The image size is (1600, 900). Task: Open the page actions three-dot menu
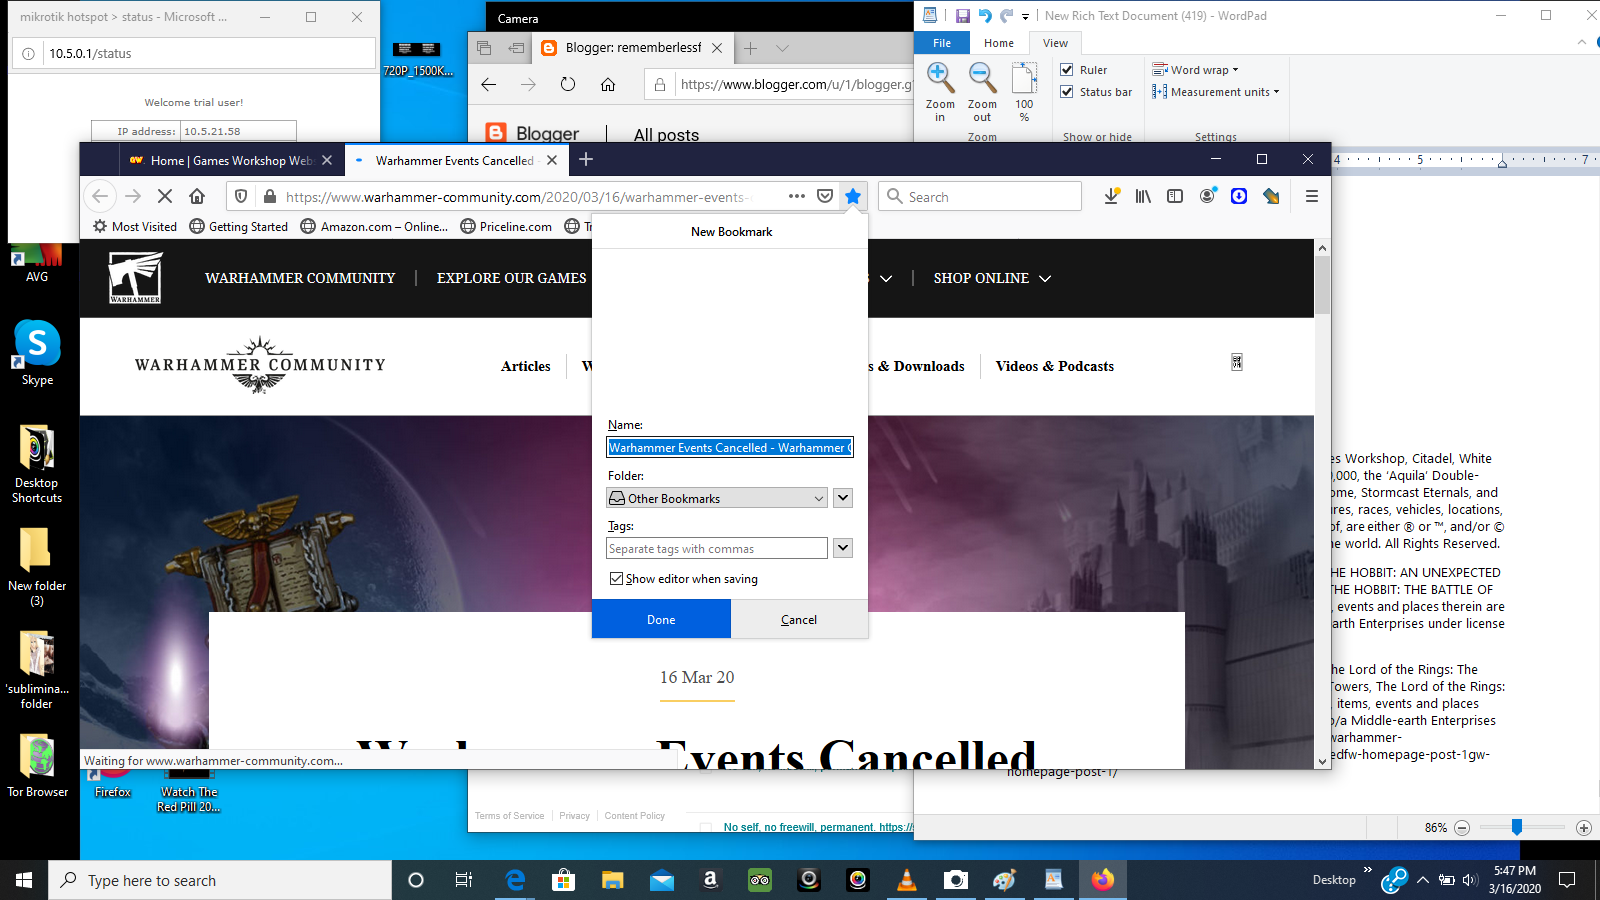[797, 197]
